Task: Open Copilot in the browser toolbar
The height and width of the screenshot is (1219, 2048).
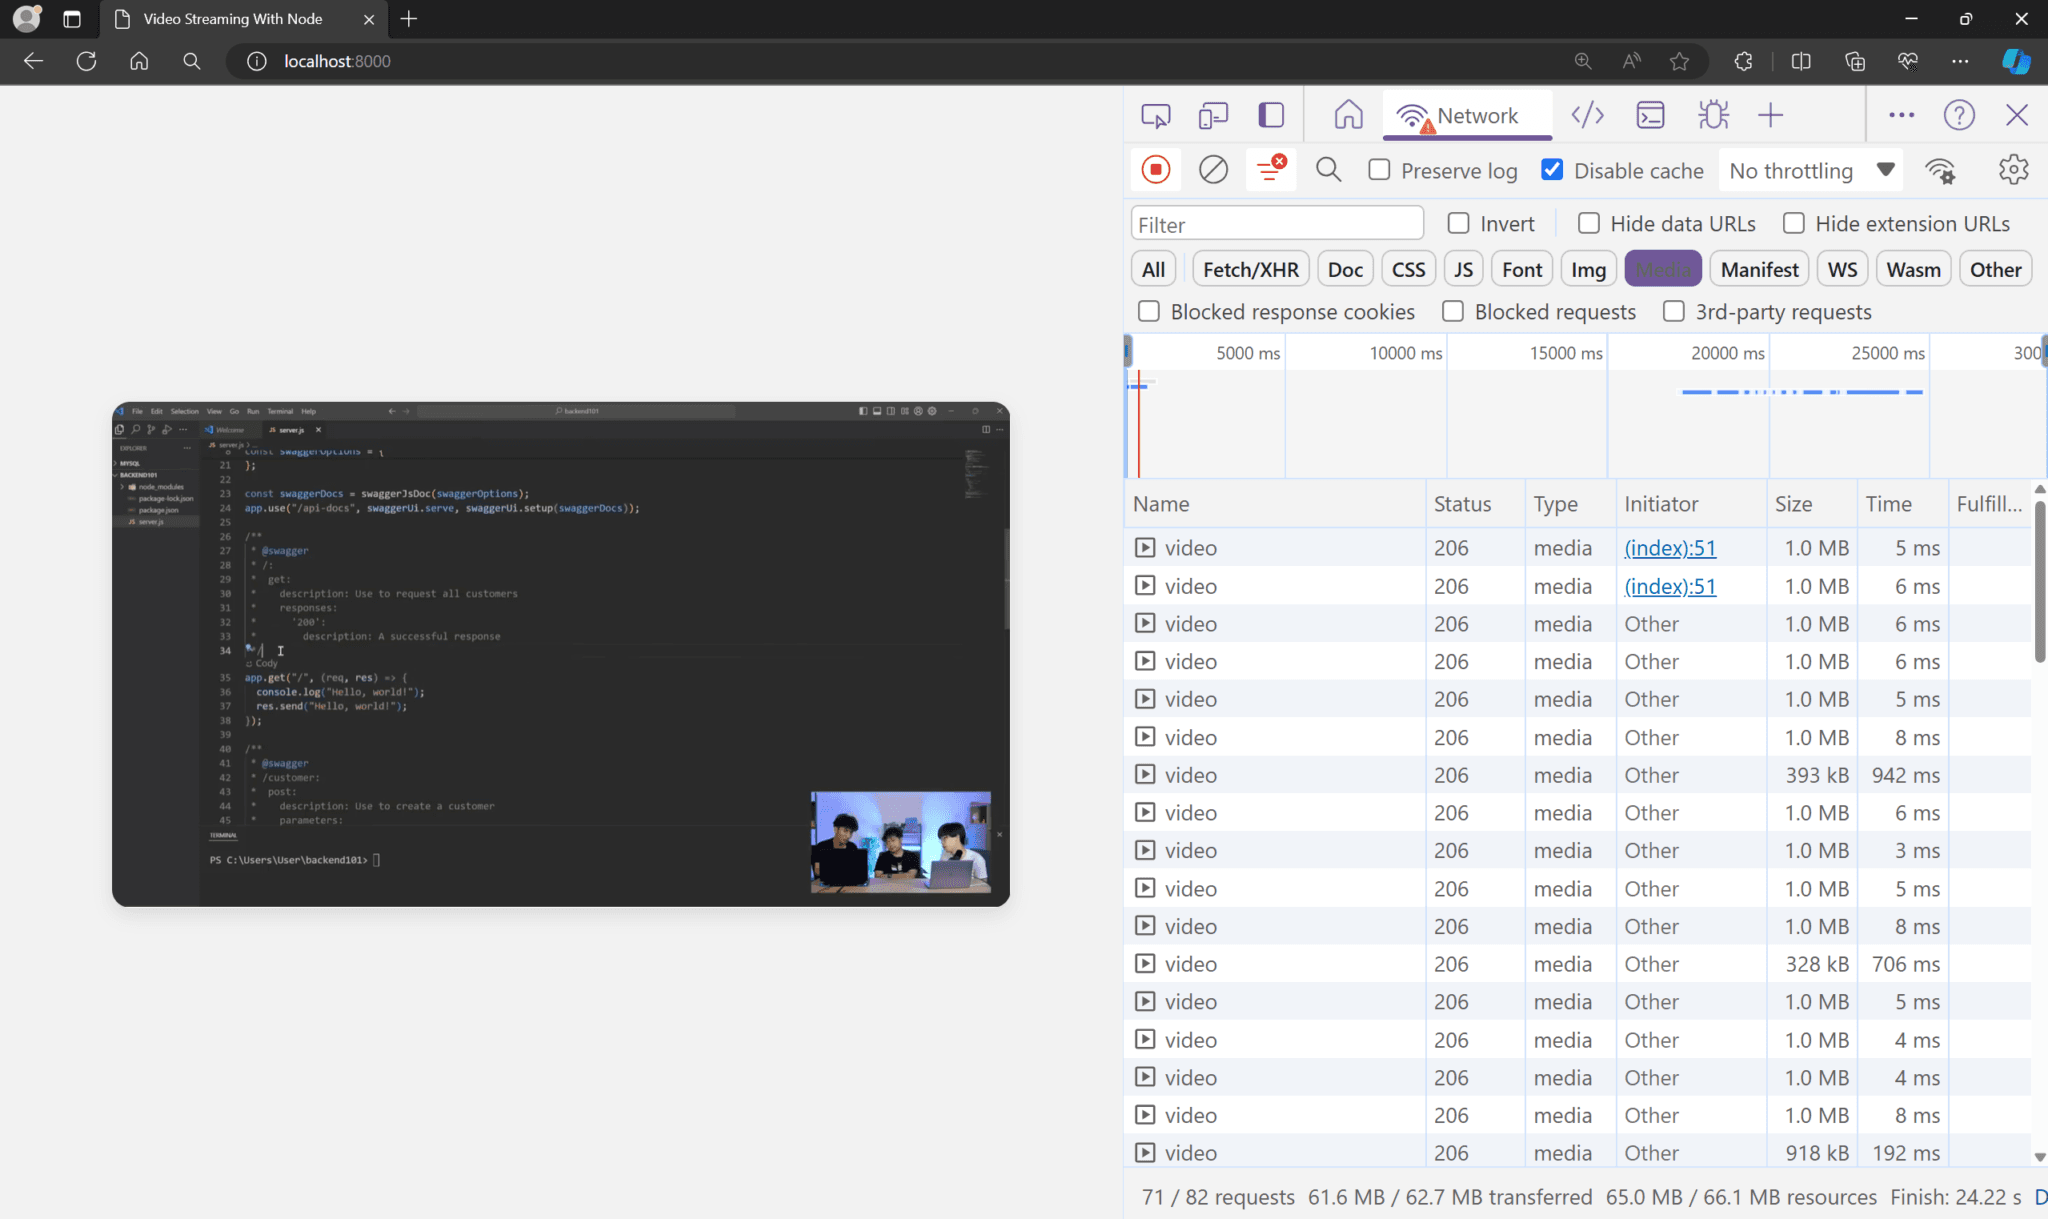Action: pos(2014,61)
